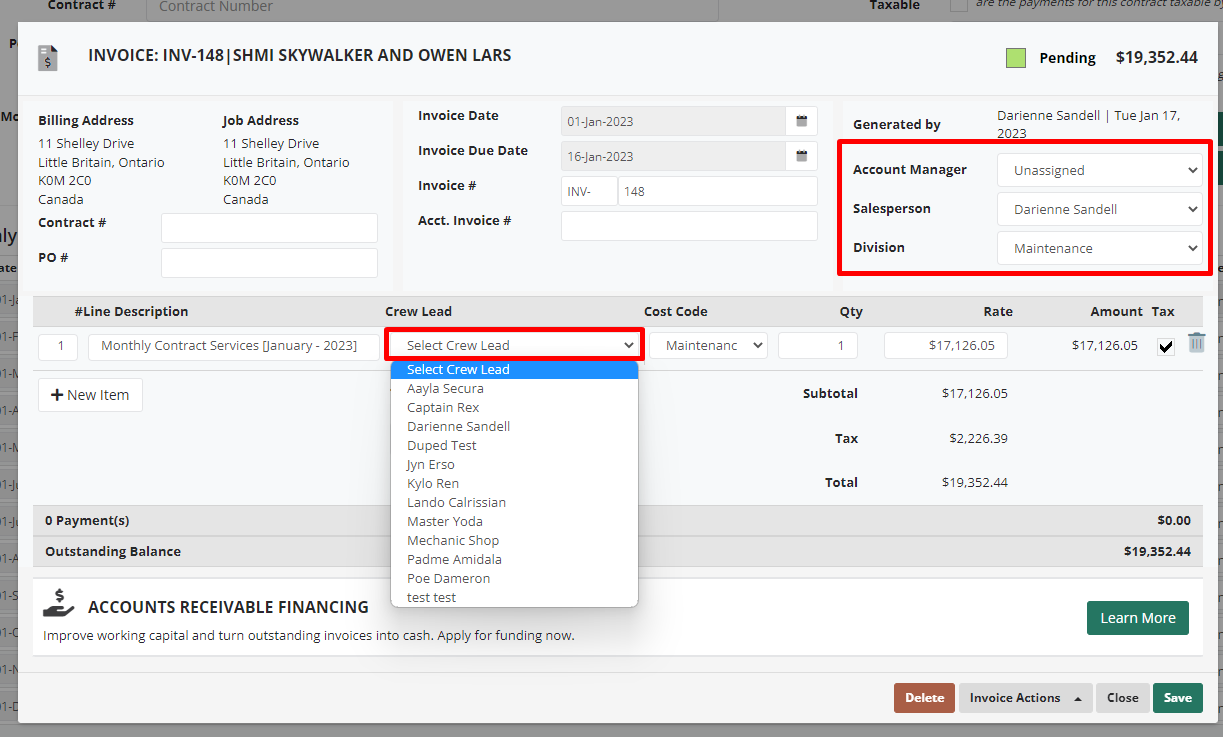Click inside the PO # input field
This screenshot has height=737, width=1223.
coord(268,261)
